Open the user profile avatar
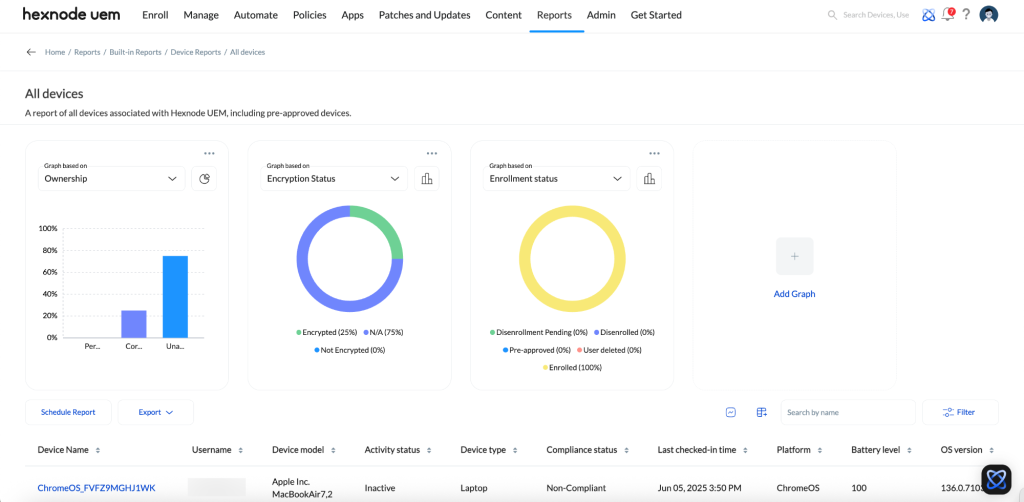Screen dimensions: 1024x502 [x=989, y=15]
